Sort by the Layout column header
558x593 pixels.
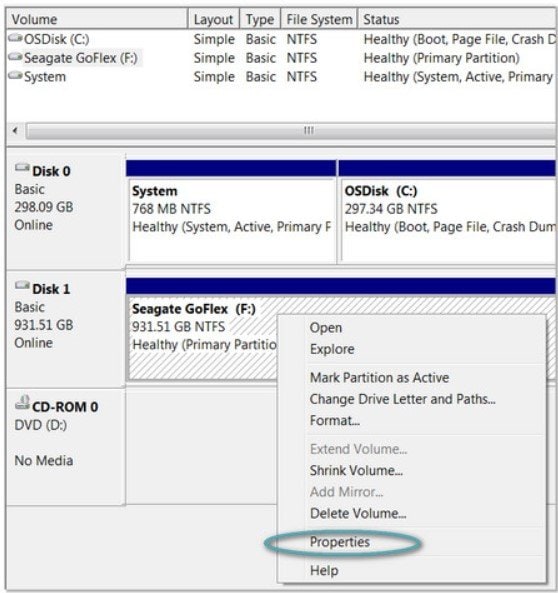tap(214, 19)
